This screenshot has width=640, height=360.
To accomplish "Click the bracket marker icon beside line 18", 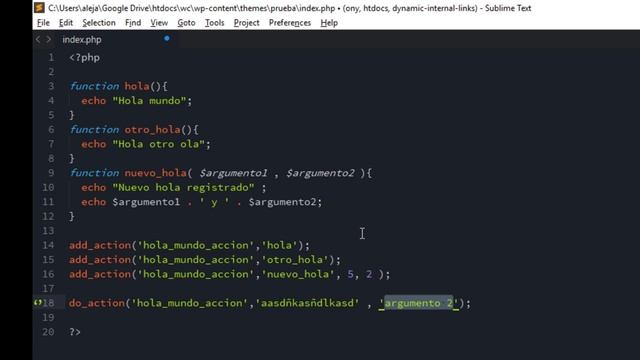I will tap(38, 303).
